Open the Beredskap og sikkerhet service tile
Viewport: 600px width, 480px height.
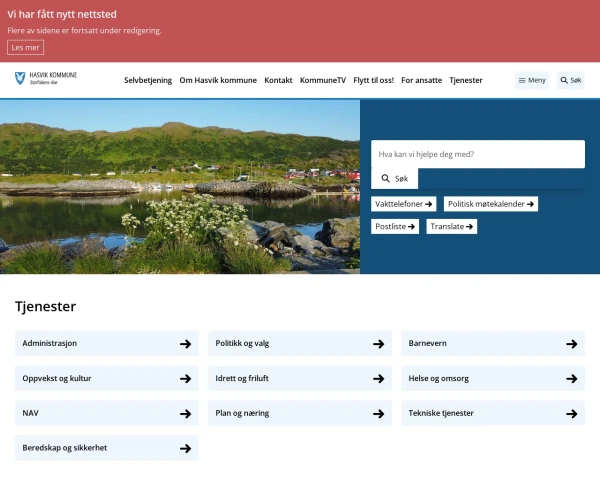click(x=107, y=448)
